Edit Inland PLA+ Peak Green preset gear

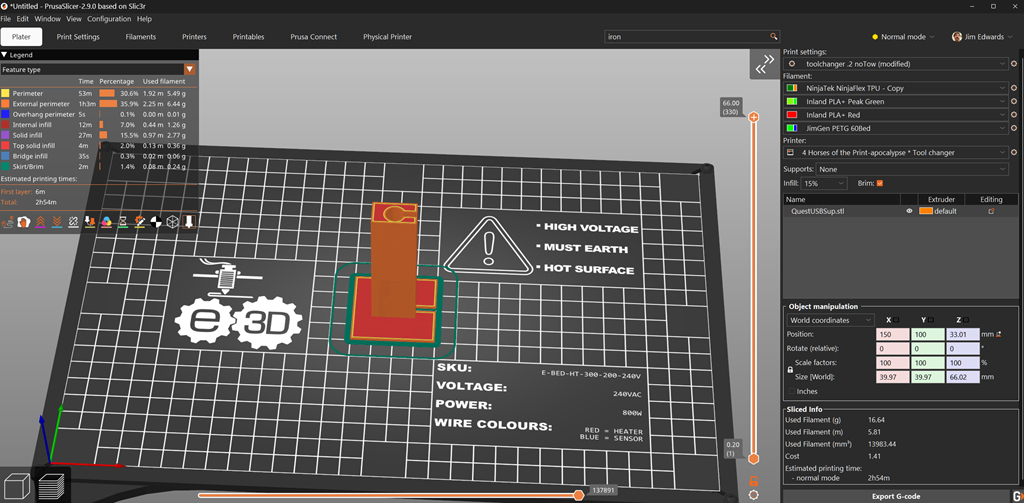pos(1014,101)
